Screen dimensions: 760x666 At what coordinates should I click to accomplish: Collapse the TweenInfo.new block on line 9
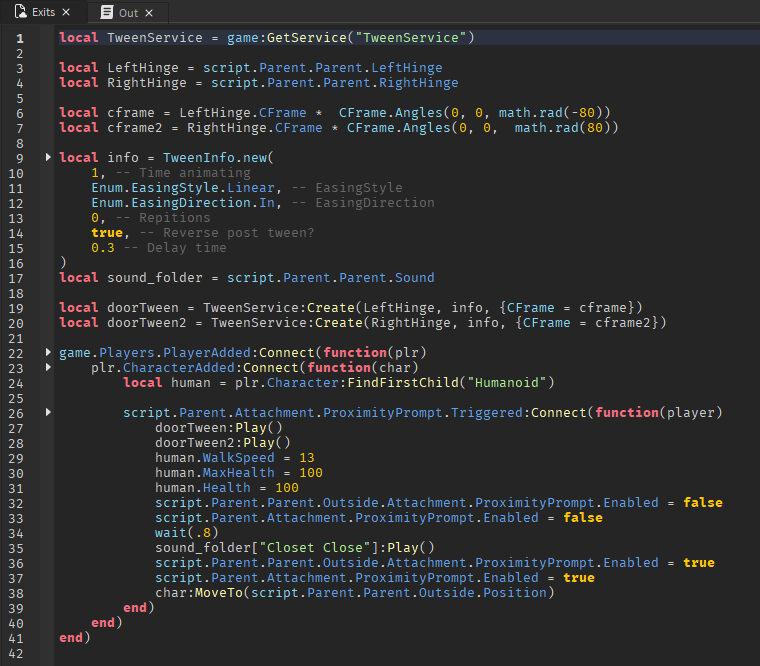pyautogui.click(x=48, y=158)
